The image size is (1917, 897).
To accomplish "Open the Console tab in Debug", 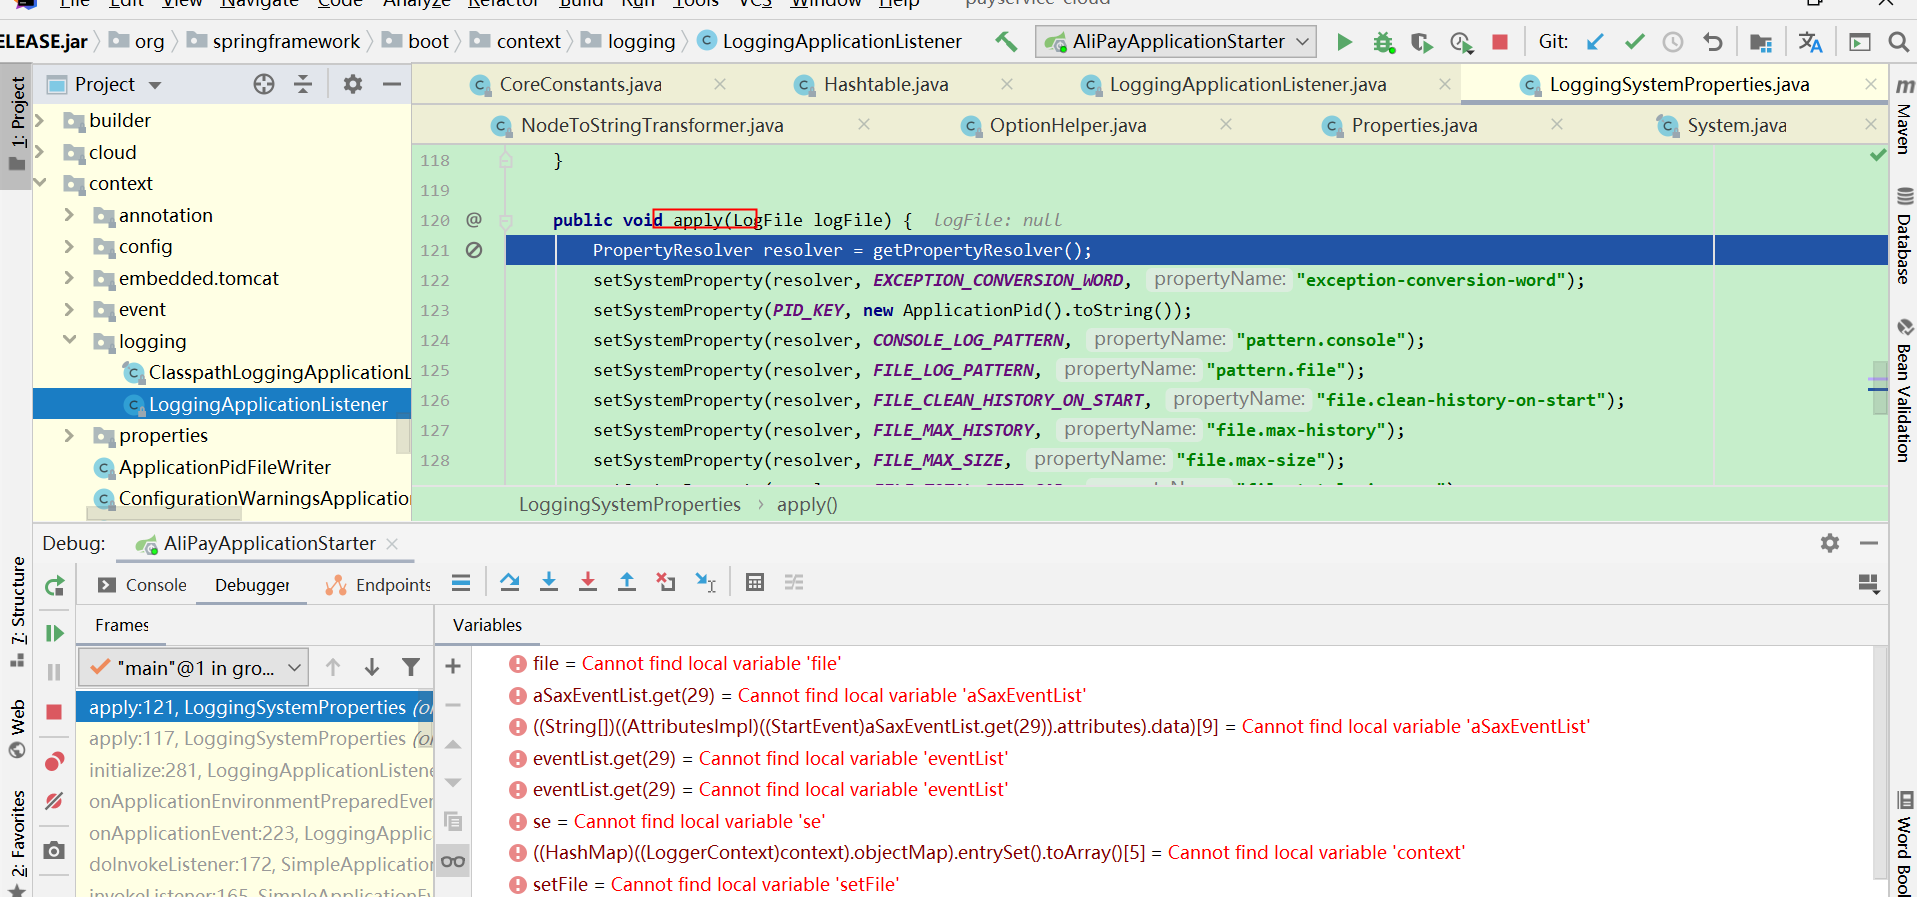I will click(x=142, y=585).
